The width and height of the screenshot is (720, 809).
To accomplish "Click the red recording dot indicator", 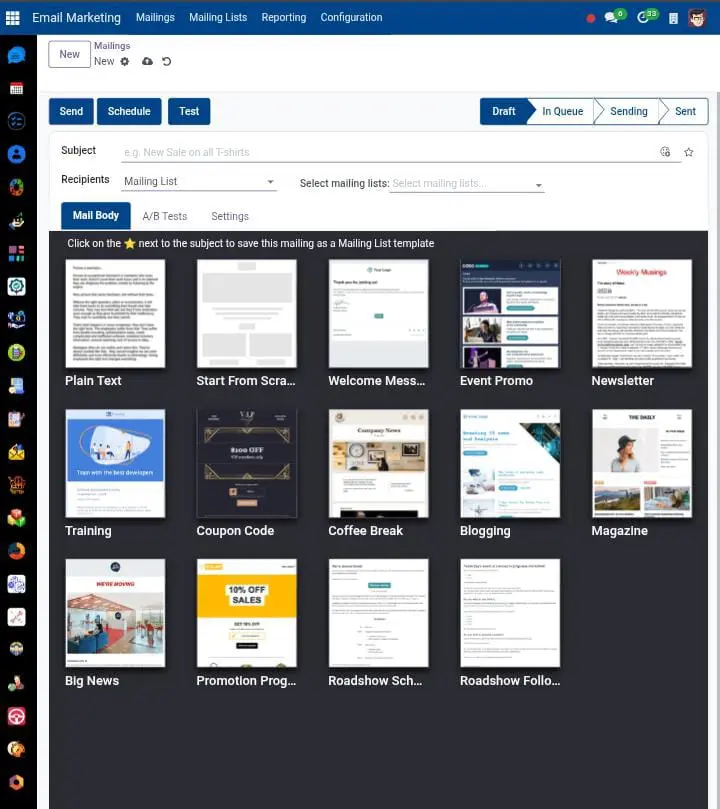I will (591, 19).
